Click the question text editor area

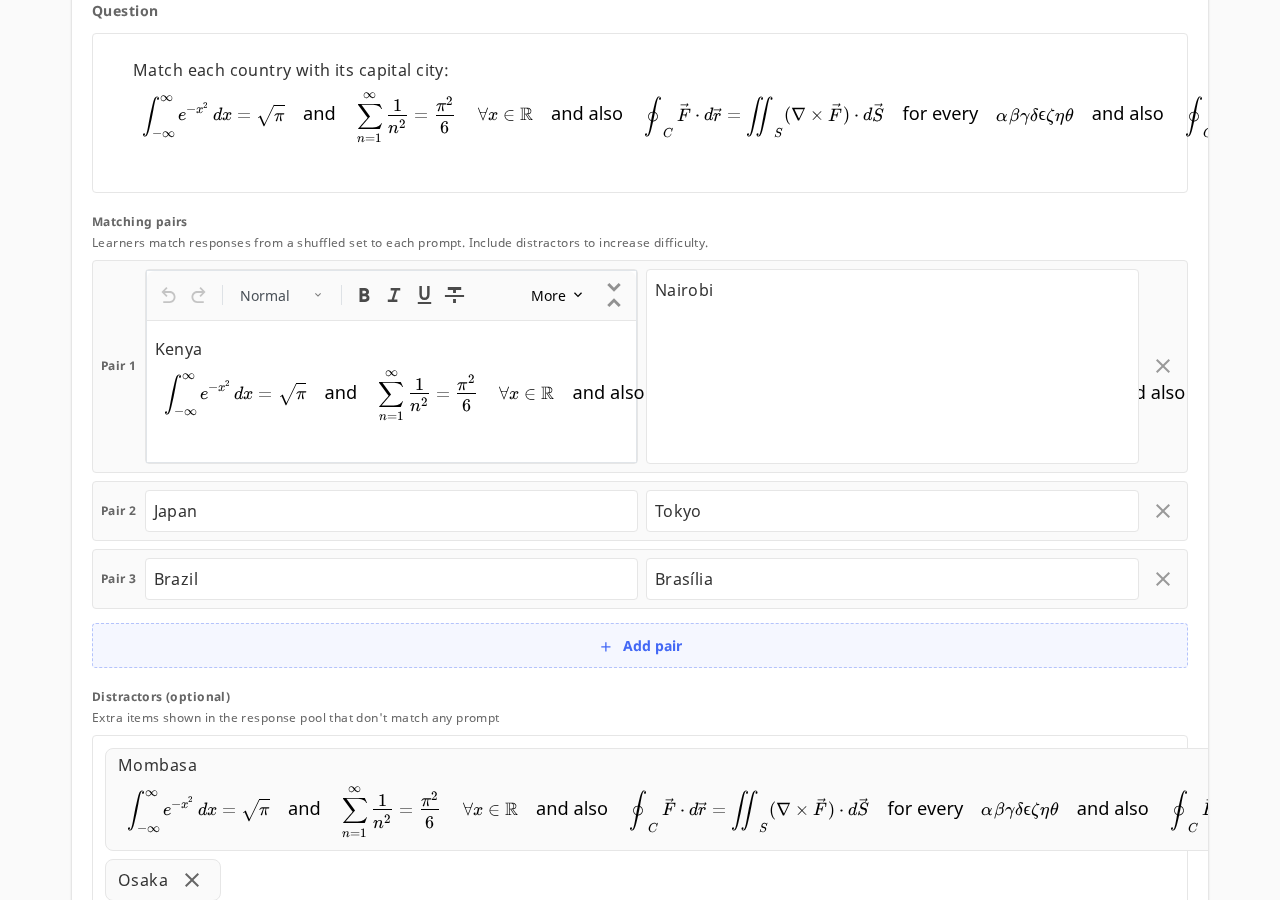(640, 113)
